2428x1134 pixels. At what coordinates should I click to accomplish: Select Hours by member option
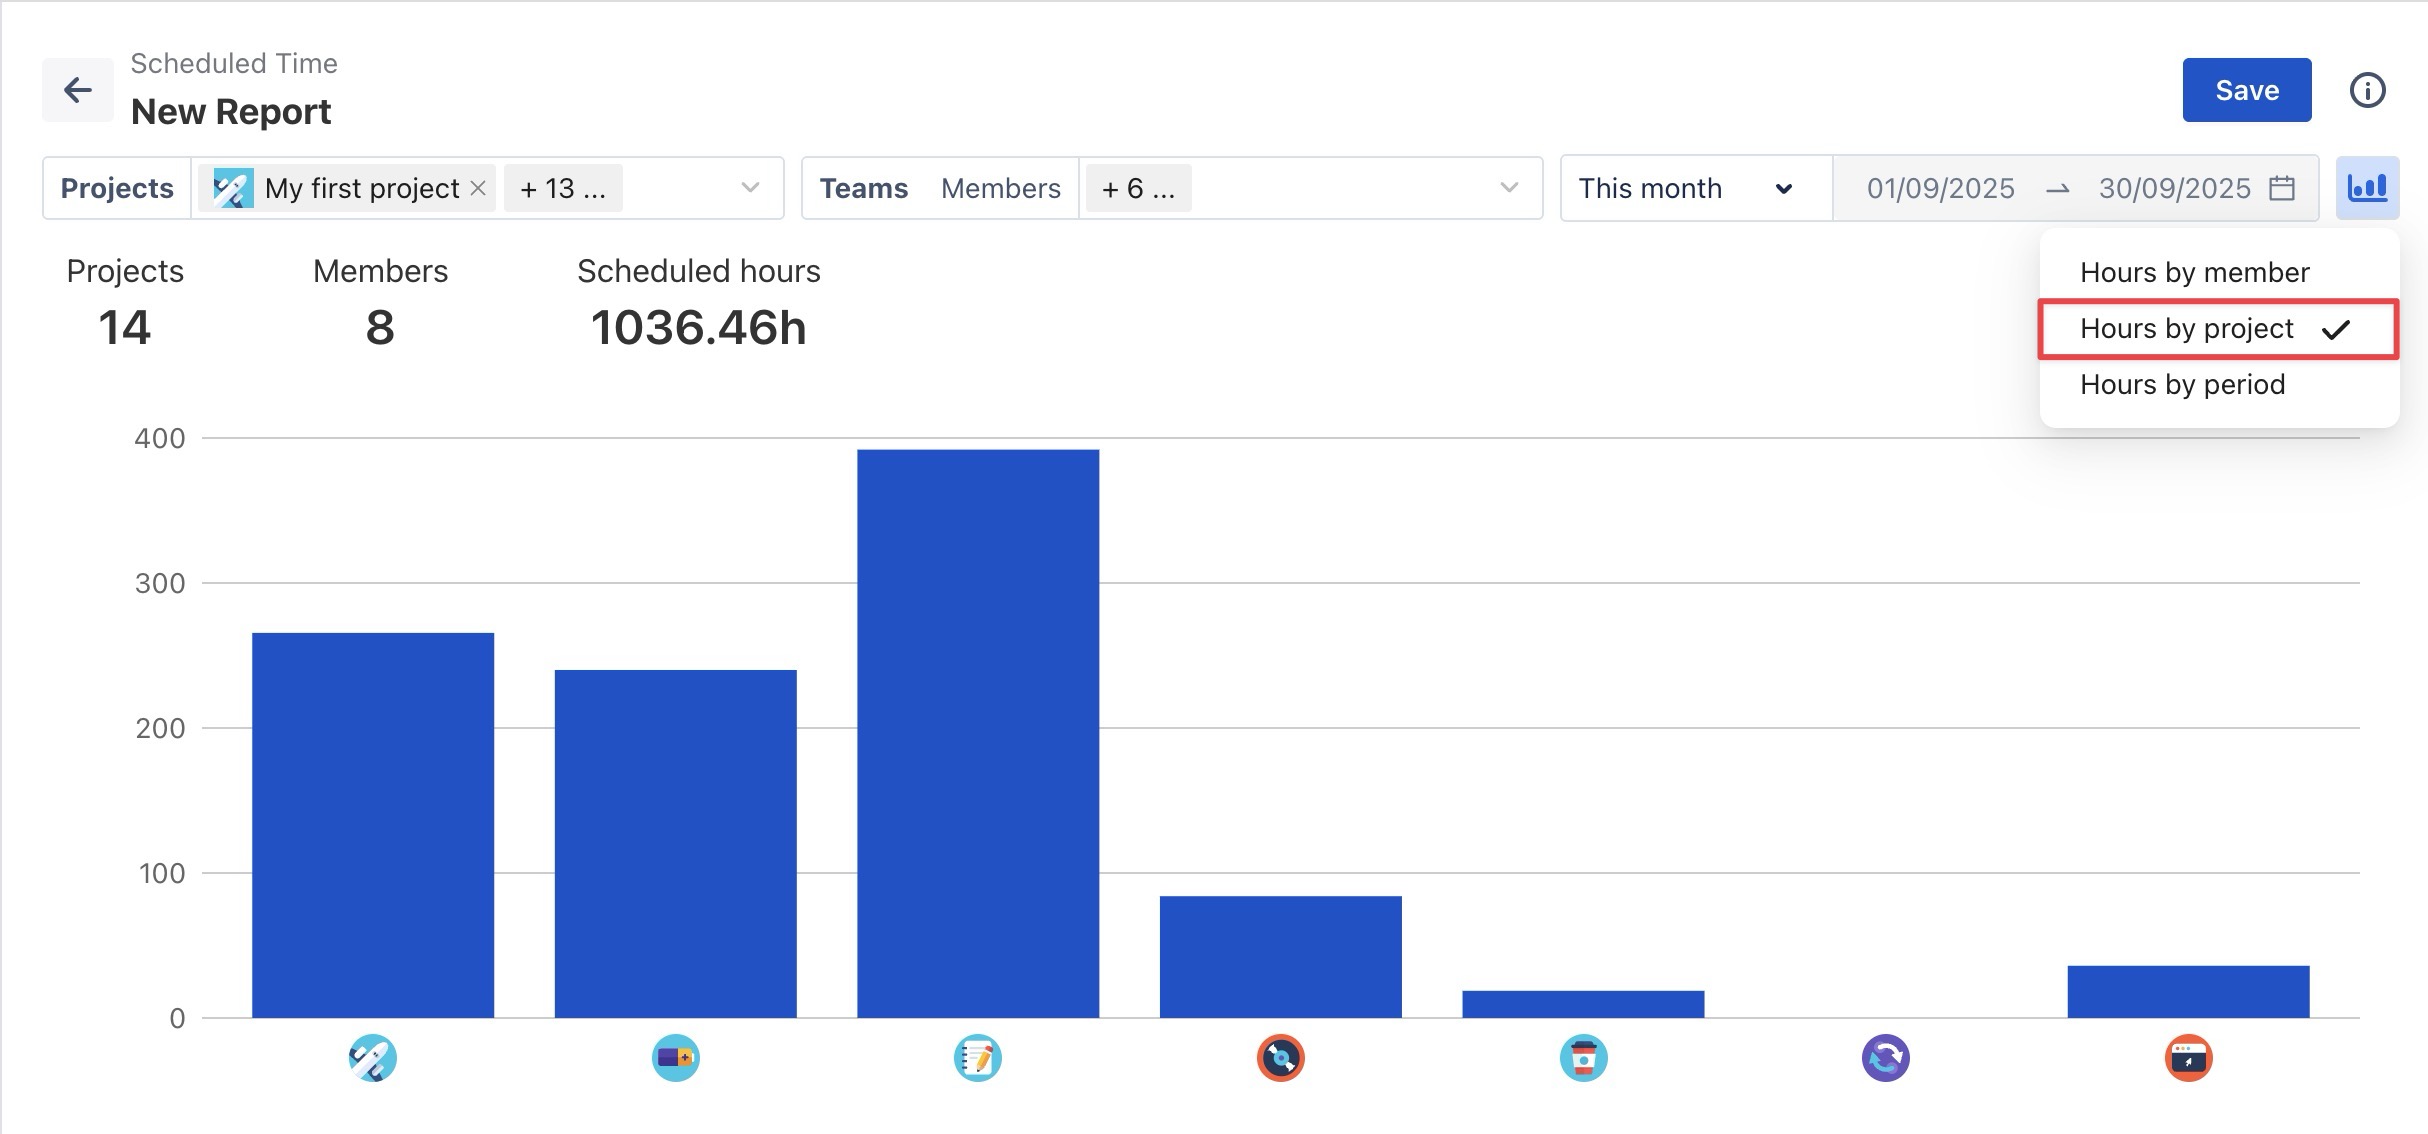coord(2194,272)
